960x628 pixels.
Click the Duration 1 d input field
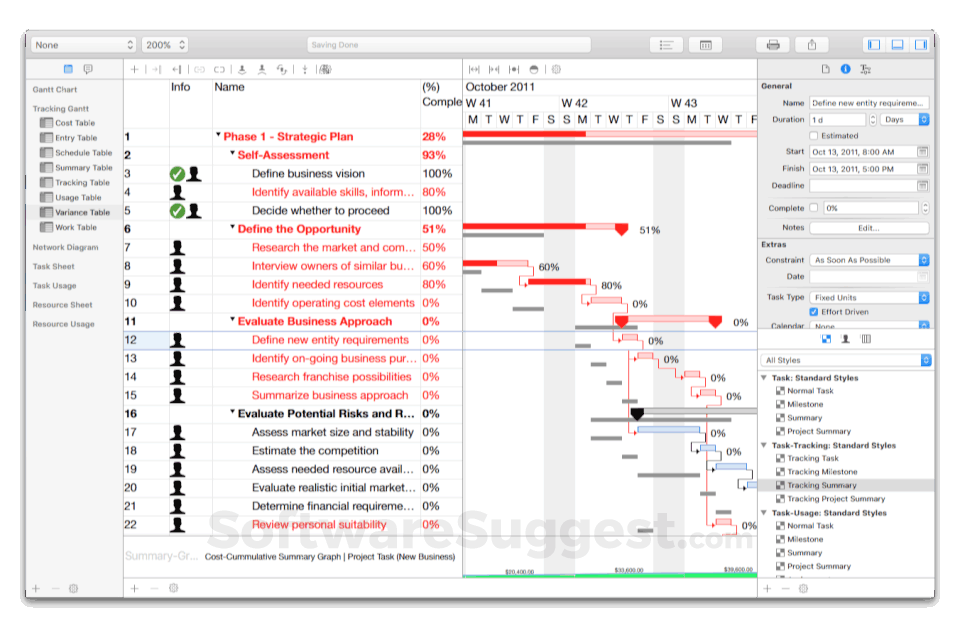pyautogui.click(x=838, y=120)
